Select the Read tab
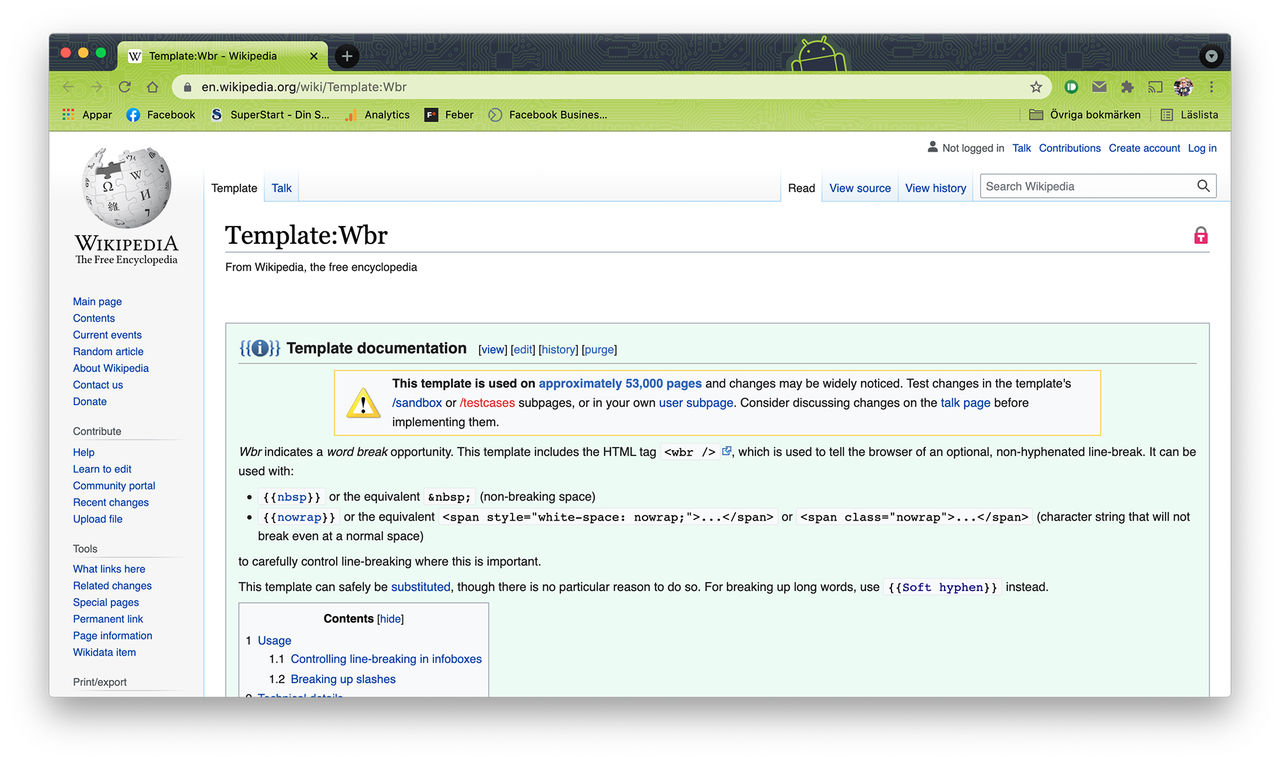The width and height of the screenshot is (1280, 762). click(802, 188)
